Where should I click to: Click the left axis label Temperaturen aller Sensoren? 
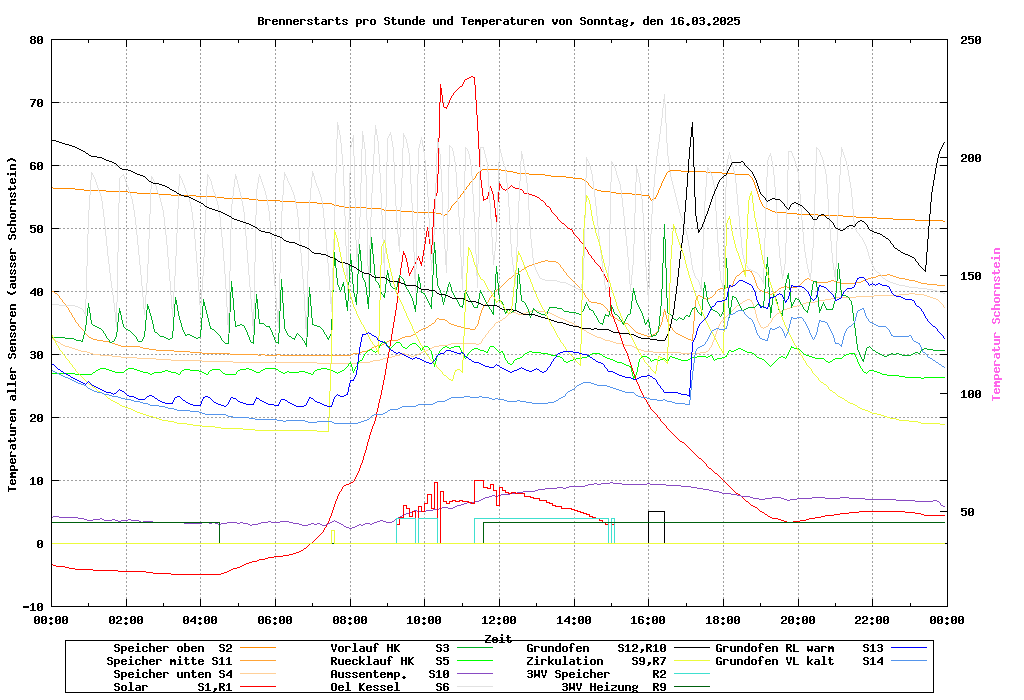coord(12,323)
